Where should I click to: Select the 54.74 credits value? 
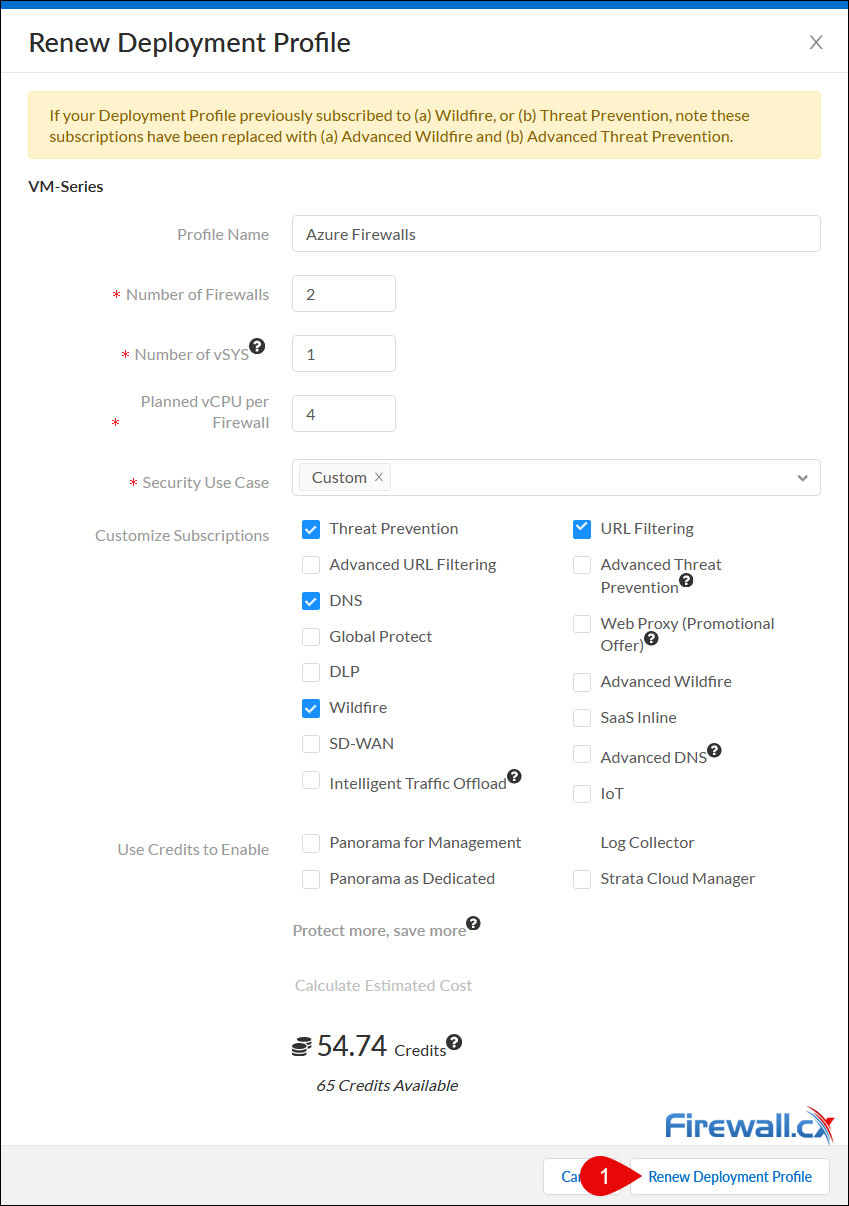pyautogui.click(x=352, y=1046)
